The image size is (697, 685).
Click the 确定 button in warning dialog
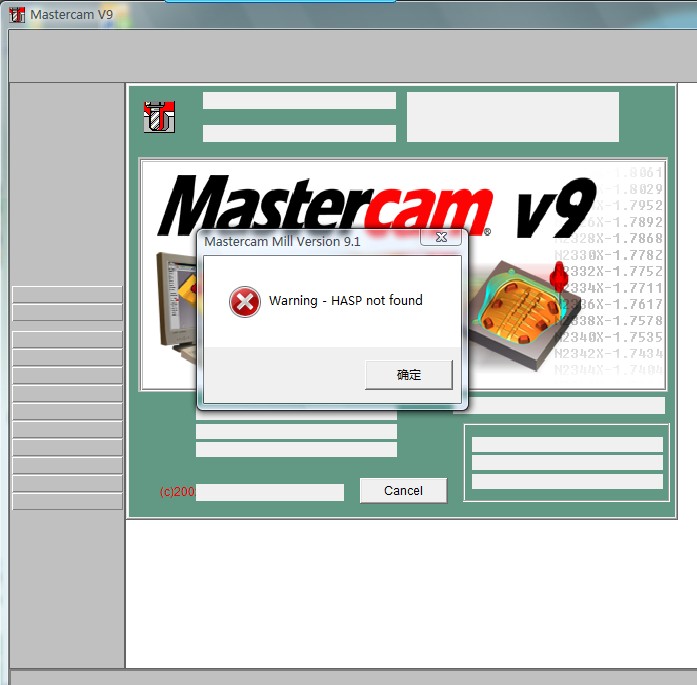[409, 375]
